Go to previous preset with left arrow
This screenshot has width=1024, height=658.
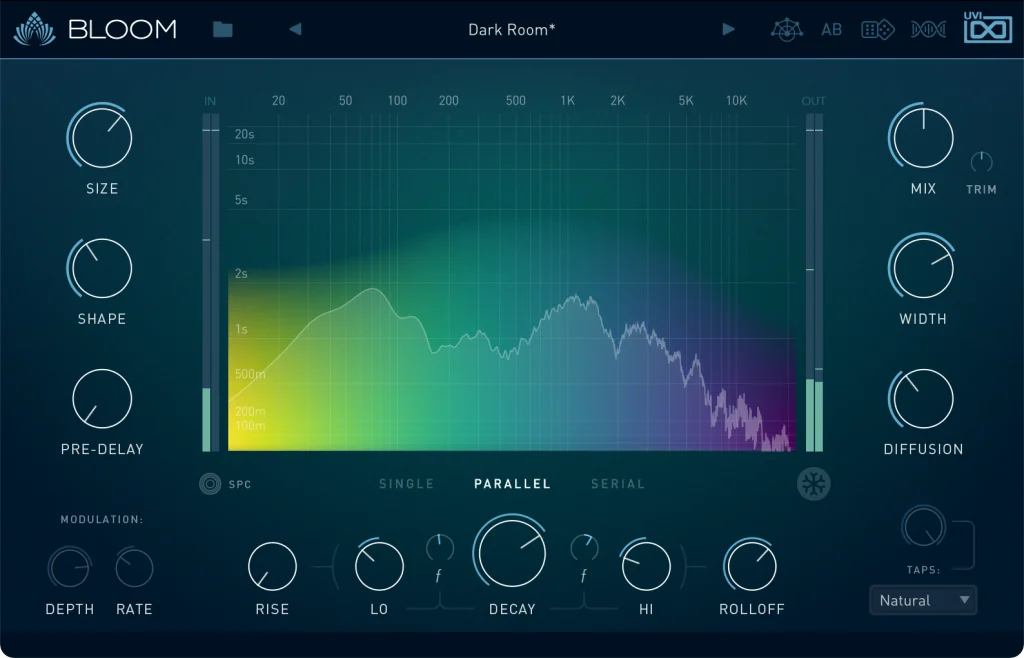pyautogui.click(x=295, y=30)
